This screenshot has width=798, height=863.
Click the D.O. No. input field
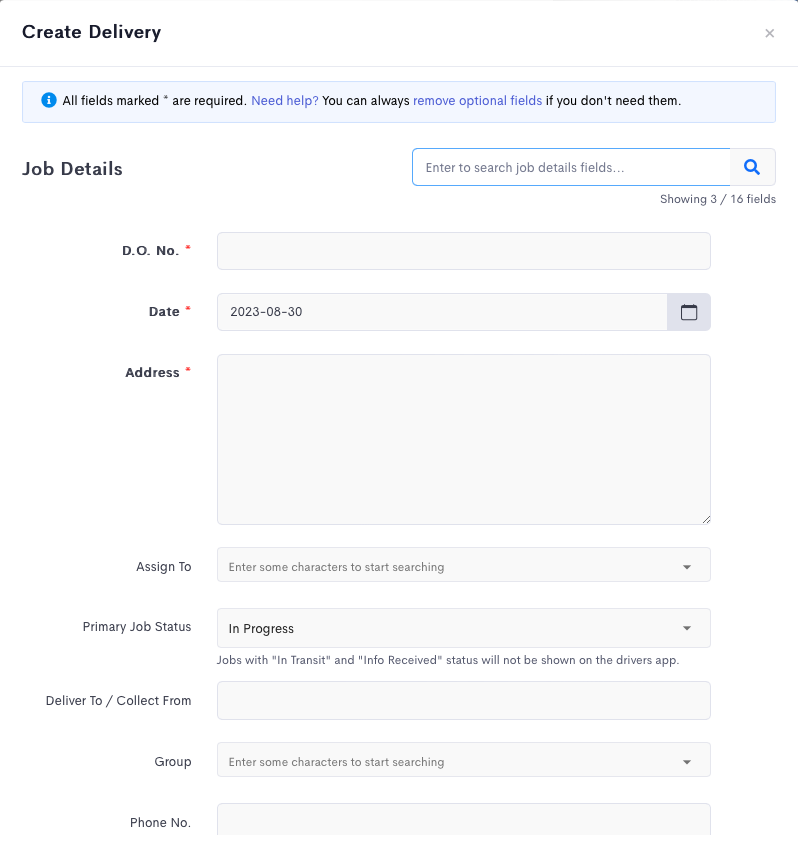(x=464, y=251)
